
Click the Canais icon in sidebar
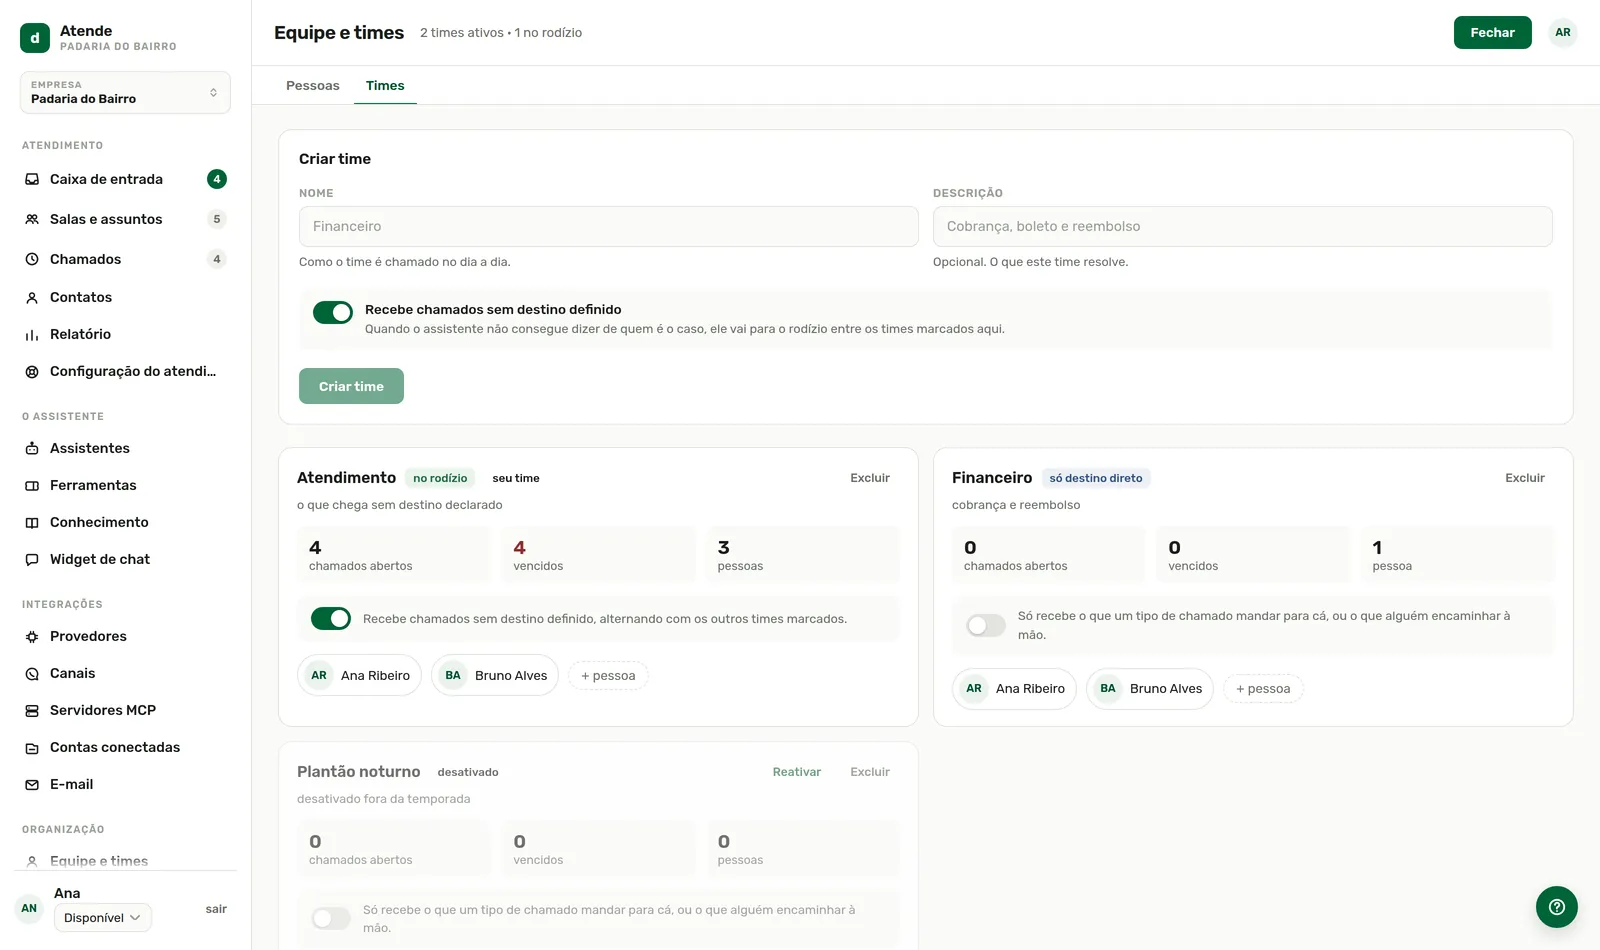(x=32, y=673)
